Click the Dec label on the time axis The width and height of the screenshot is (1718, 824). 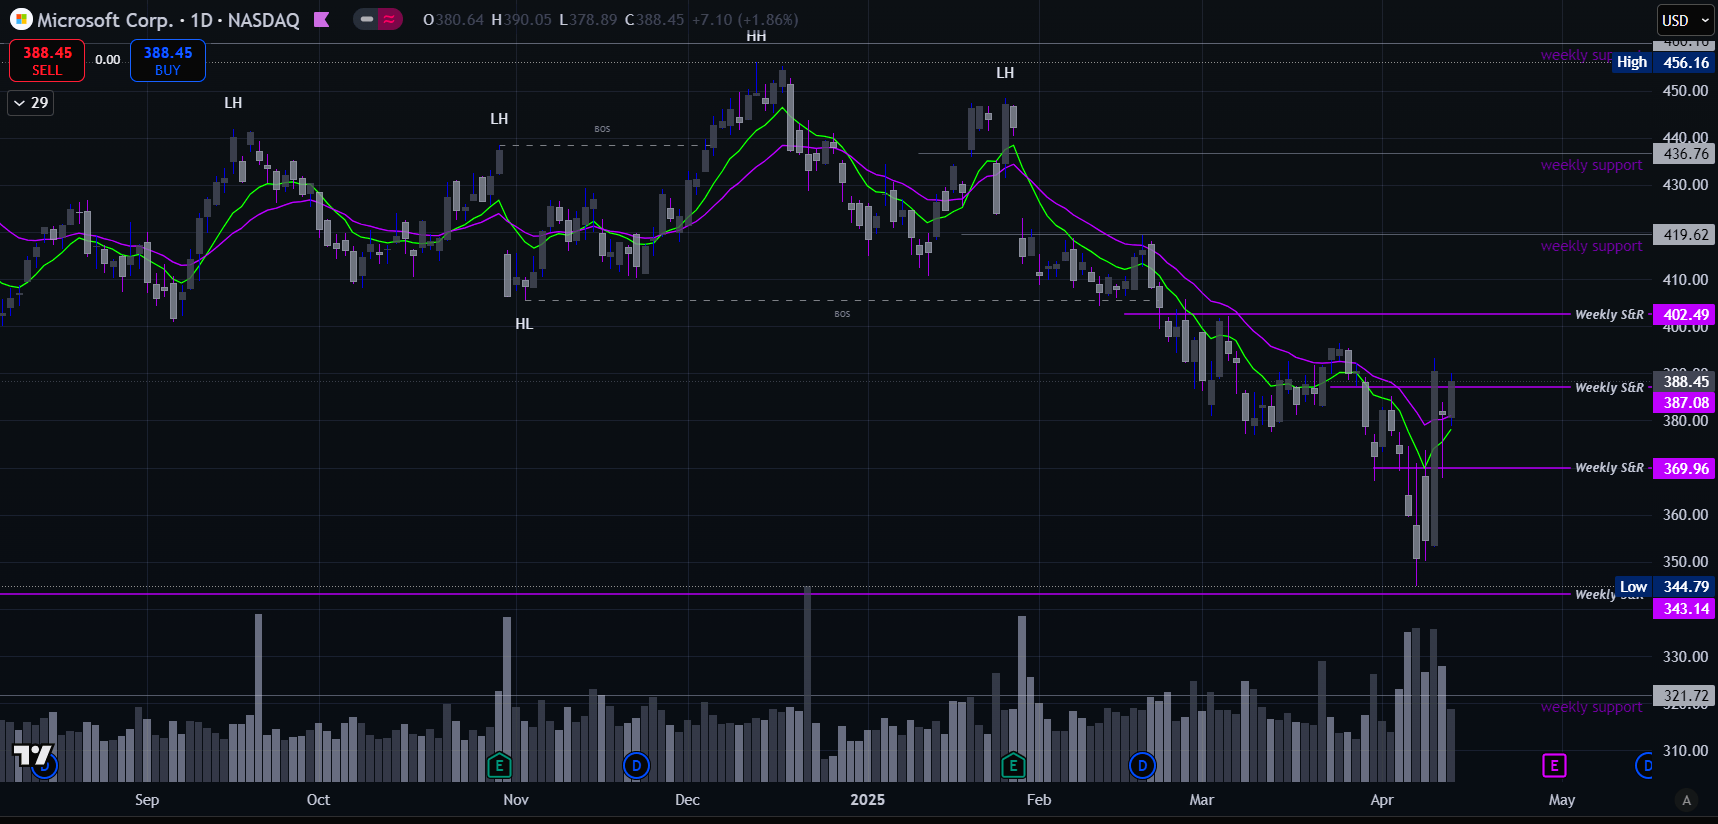point(687,800)
